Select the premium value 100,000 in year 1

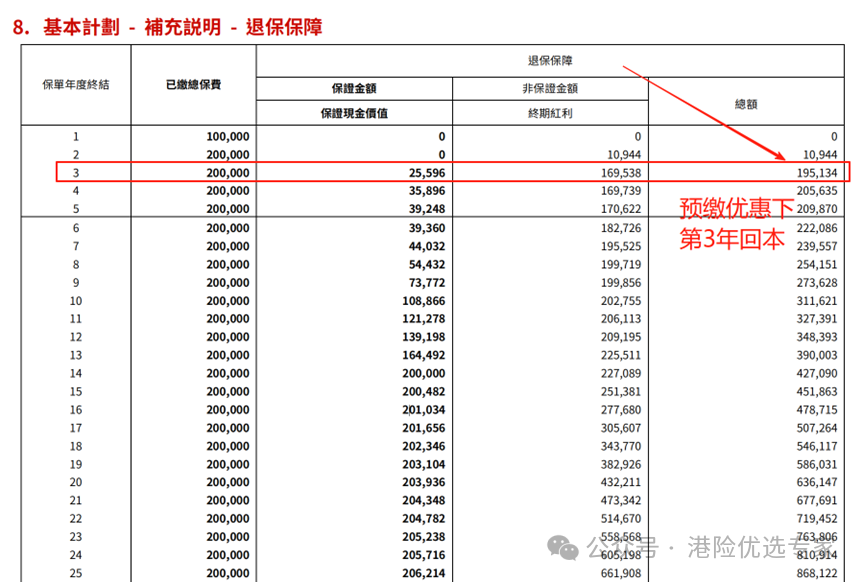point(228,137)
